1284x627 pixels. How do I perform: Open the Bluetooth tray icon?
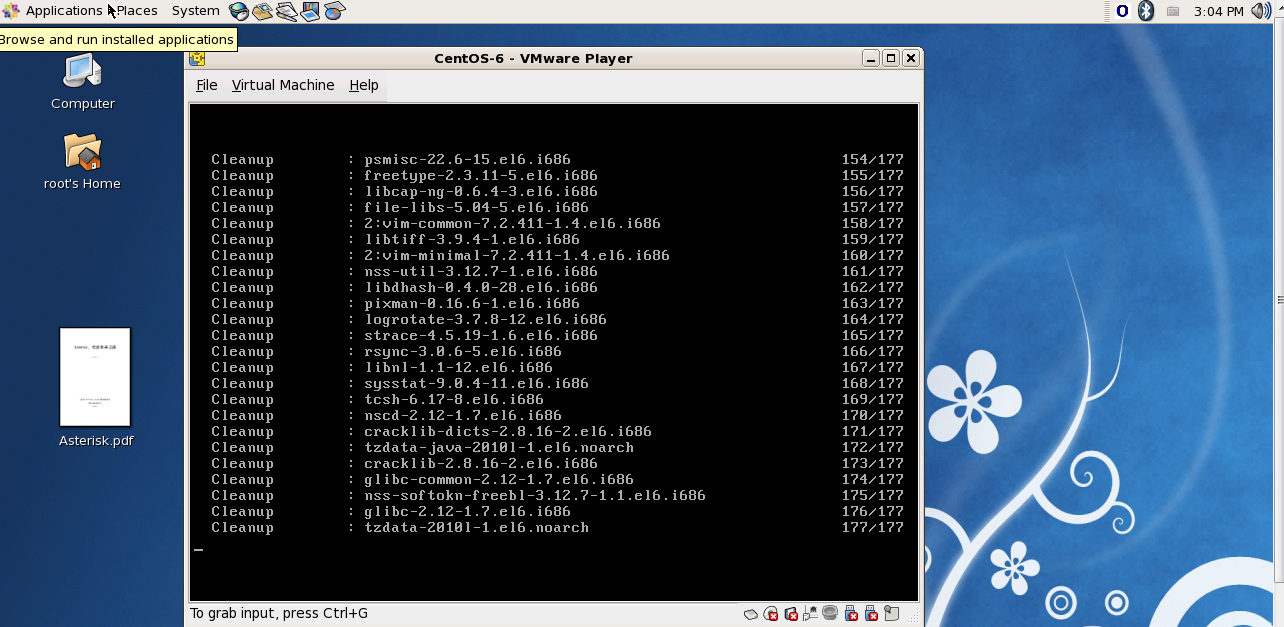[x=1147, y=11]
